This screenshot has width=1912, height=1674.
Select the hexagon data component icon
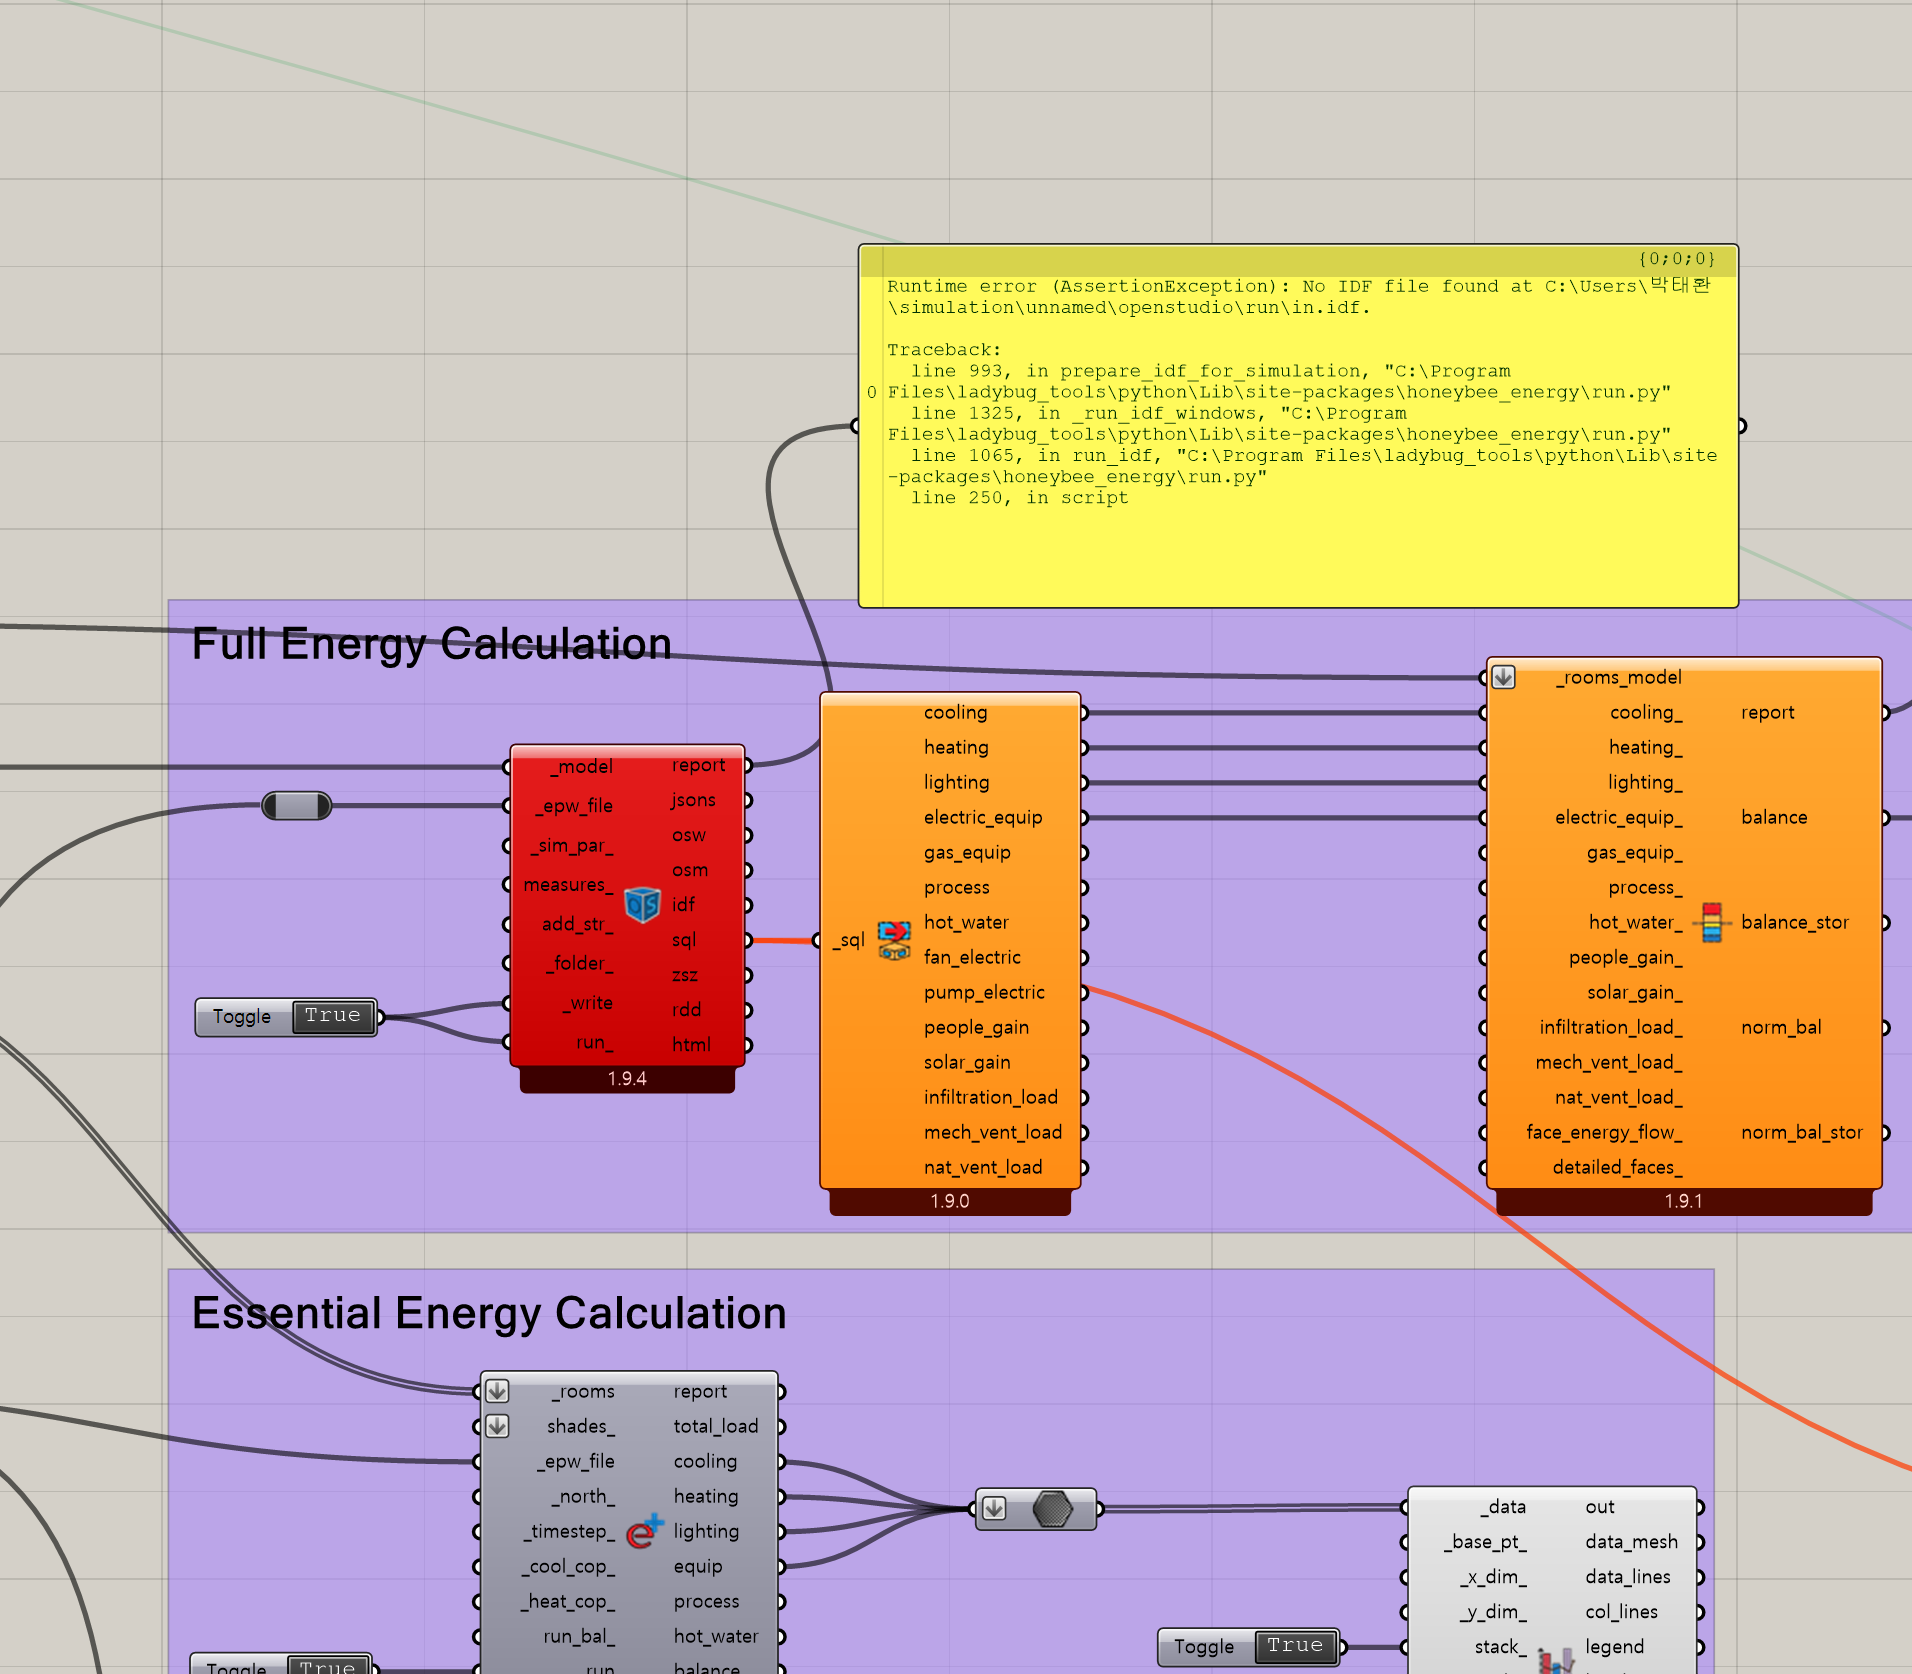tap(1052, 1508)
